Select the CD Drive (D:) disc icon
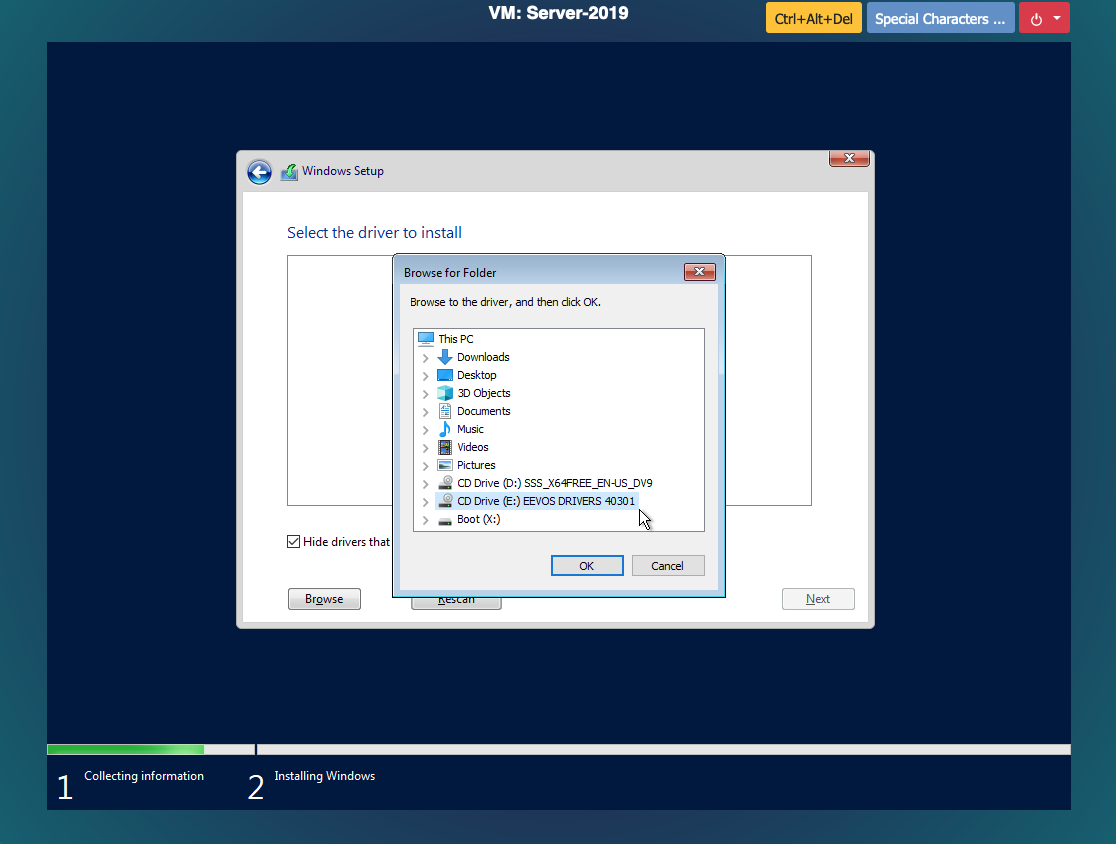The width and height of the screenshot is (1116, 844). [x=445, y=483]
